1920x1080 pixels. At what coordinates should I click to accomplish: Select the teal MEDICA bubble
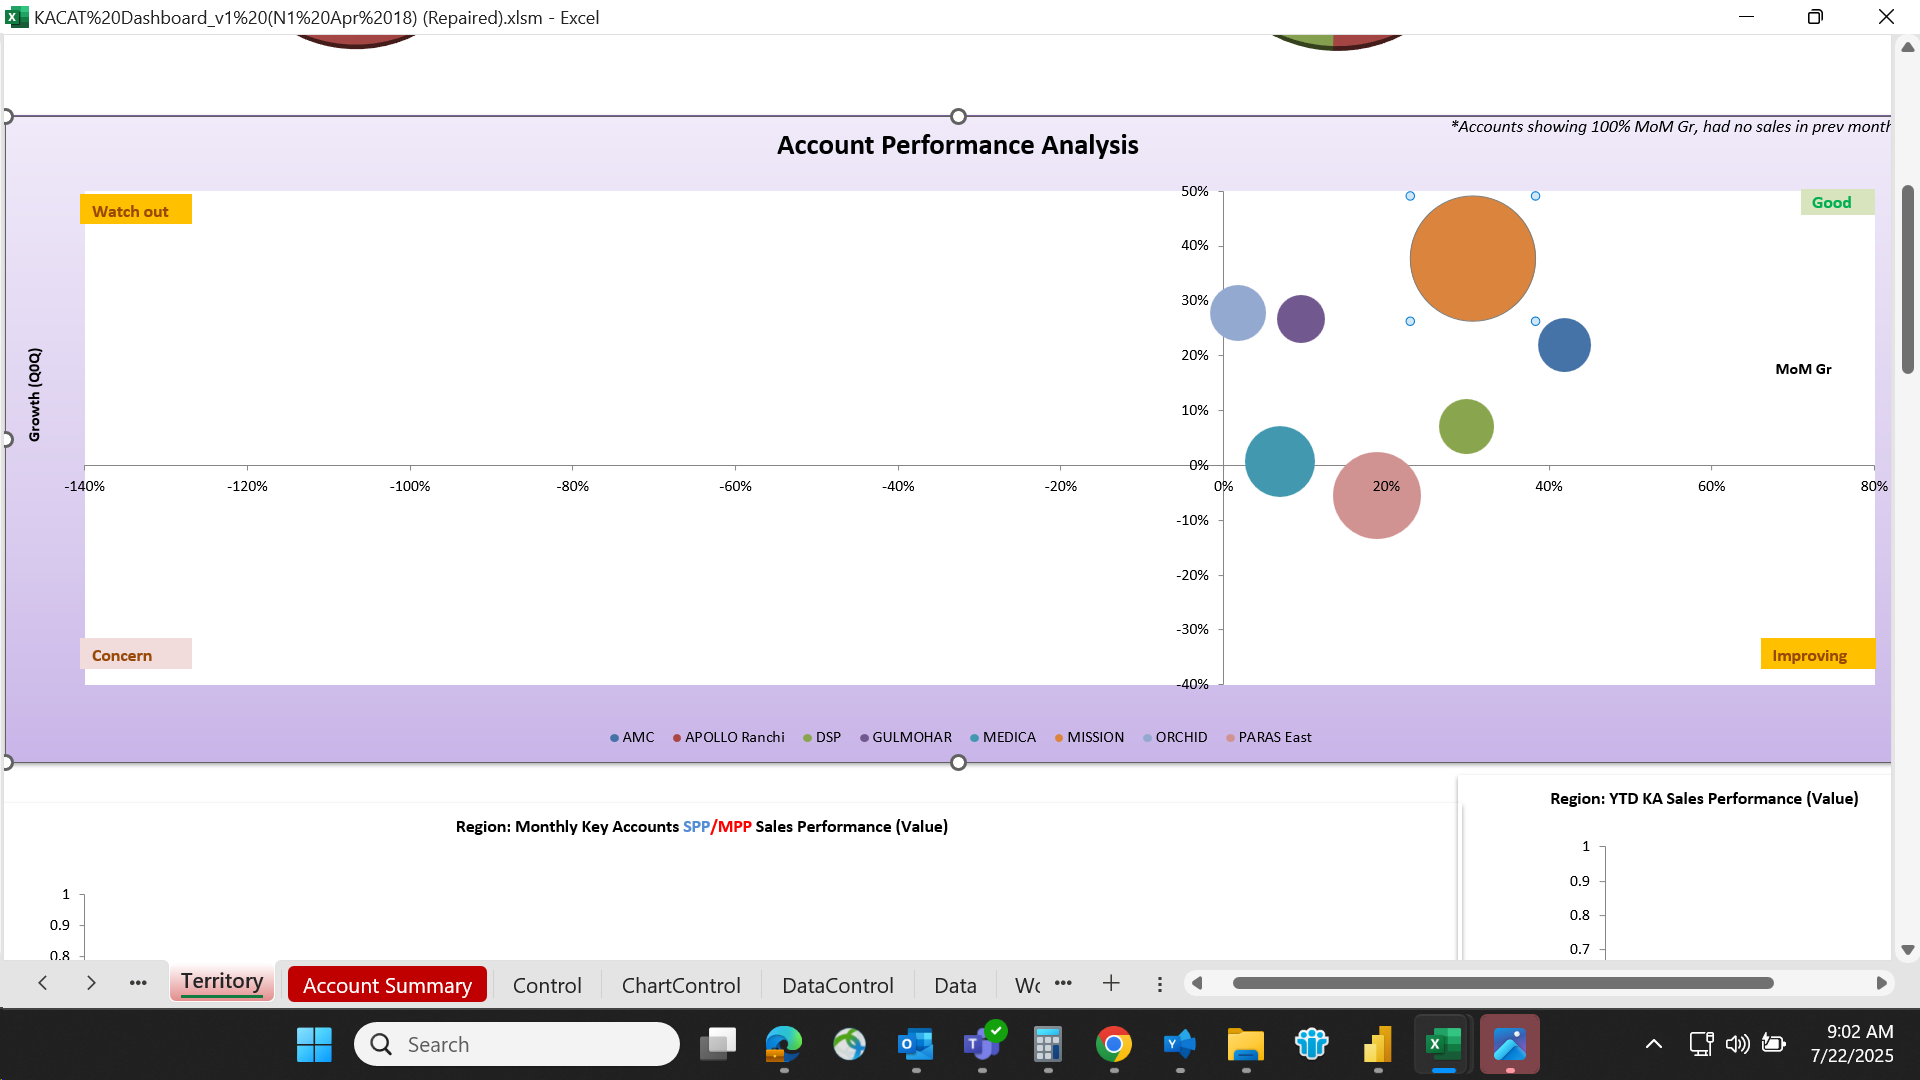pos(1279,462)
